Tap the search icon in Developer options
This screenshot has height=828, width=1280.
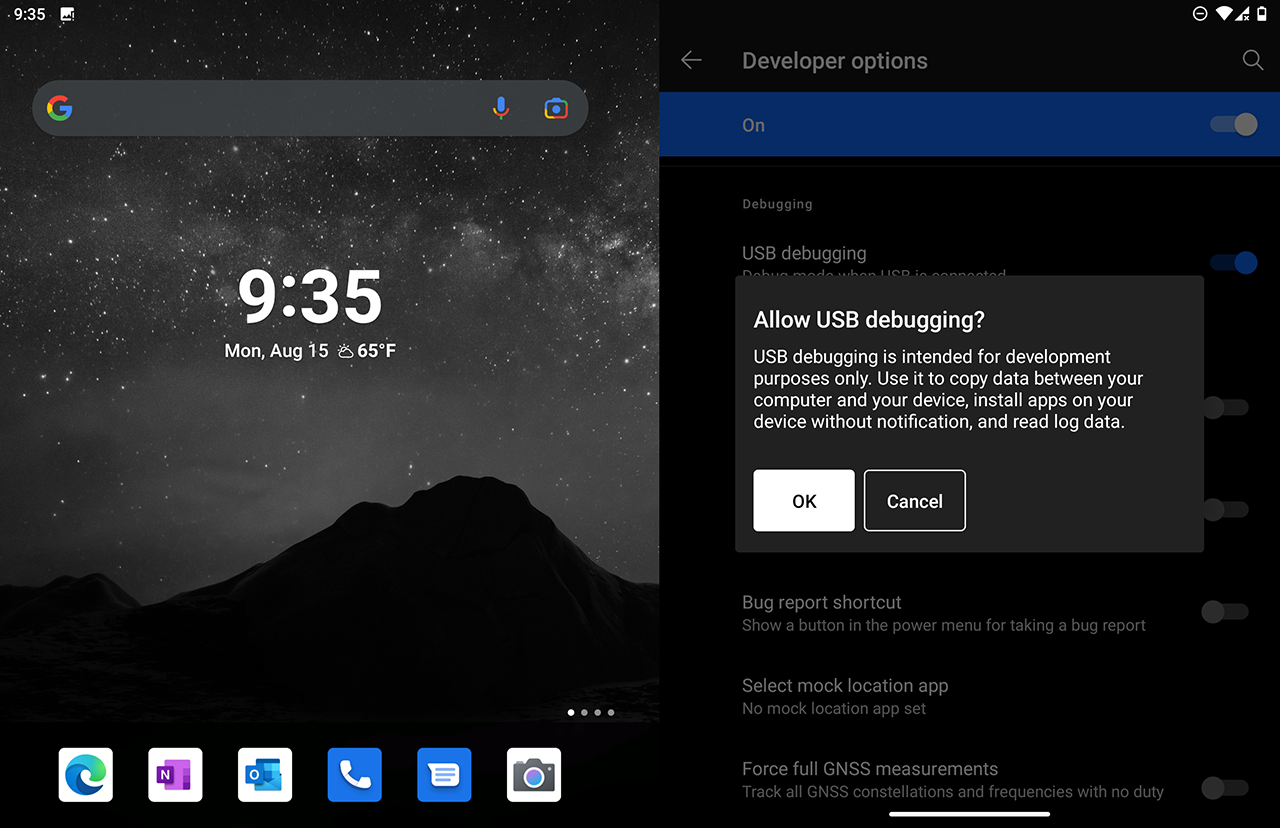pos(1252,61)
